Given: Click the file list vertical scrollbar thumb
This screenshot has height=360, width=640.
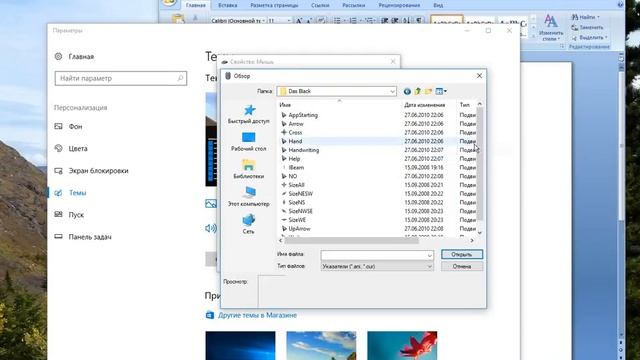Looking at the screenshot, I should point(480,163).
